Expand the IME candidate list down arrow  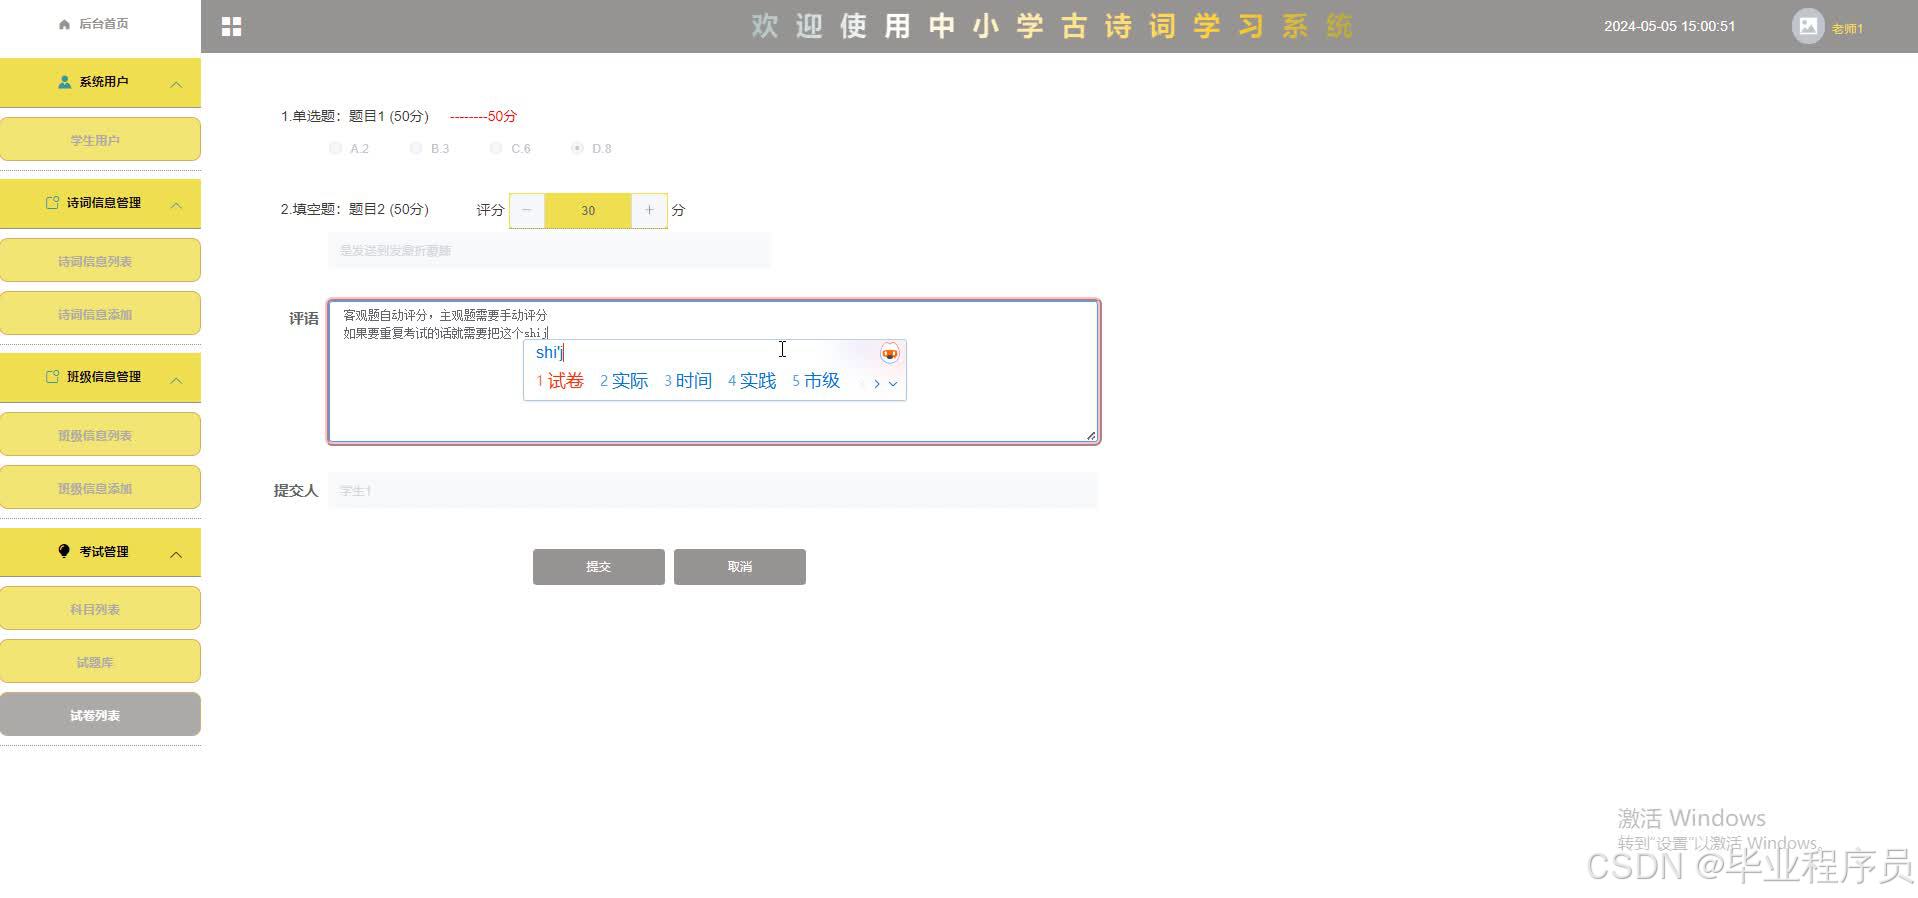coord(893,383)
